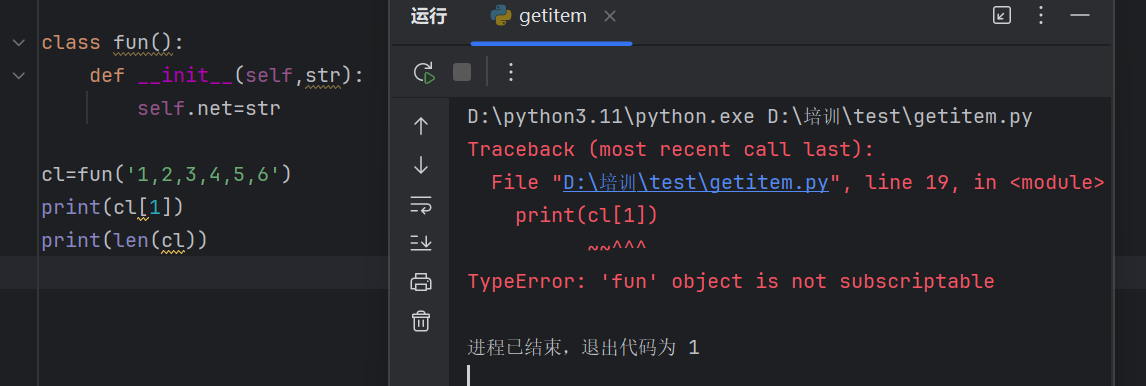The width and height of the screenshot is (1146, 386).
Task: Collapse the class fun block
Action: (18, 43)
